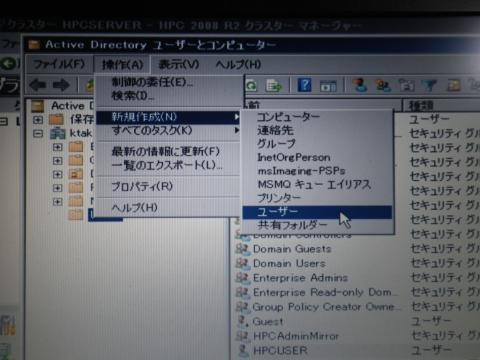The image size is (480, 360).
Task: Click the green back button in HPC window
Action: [8, 63]
